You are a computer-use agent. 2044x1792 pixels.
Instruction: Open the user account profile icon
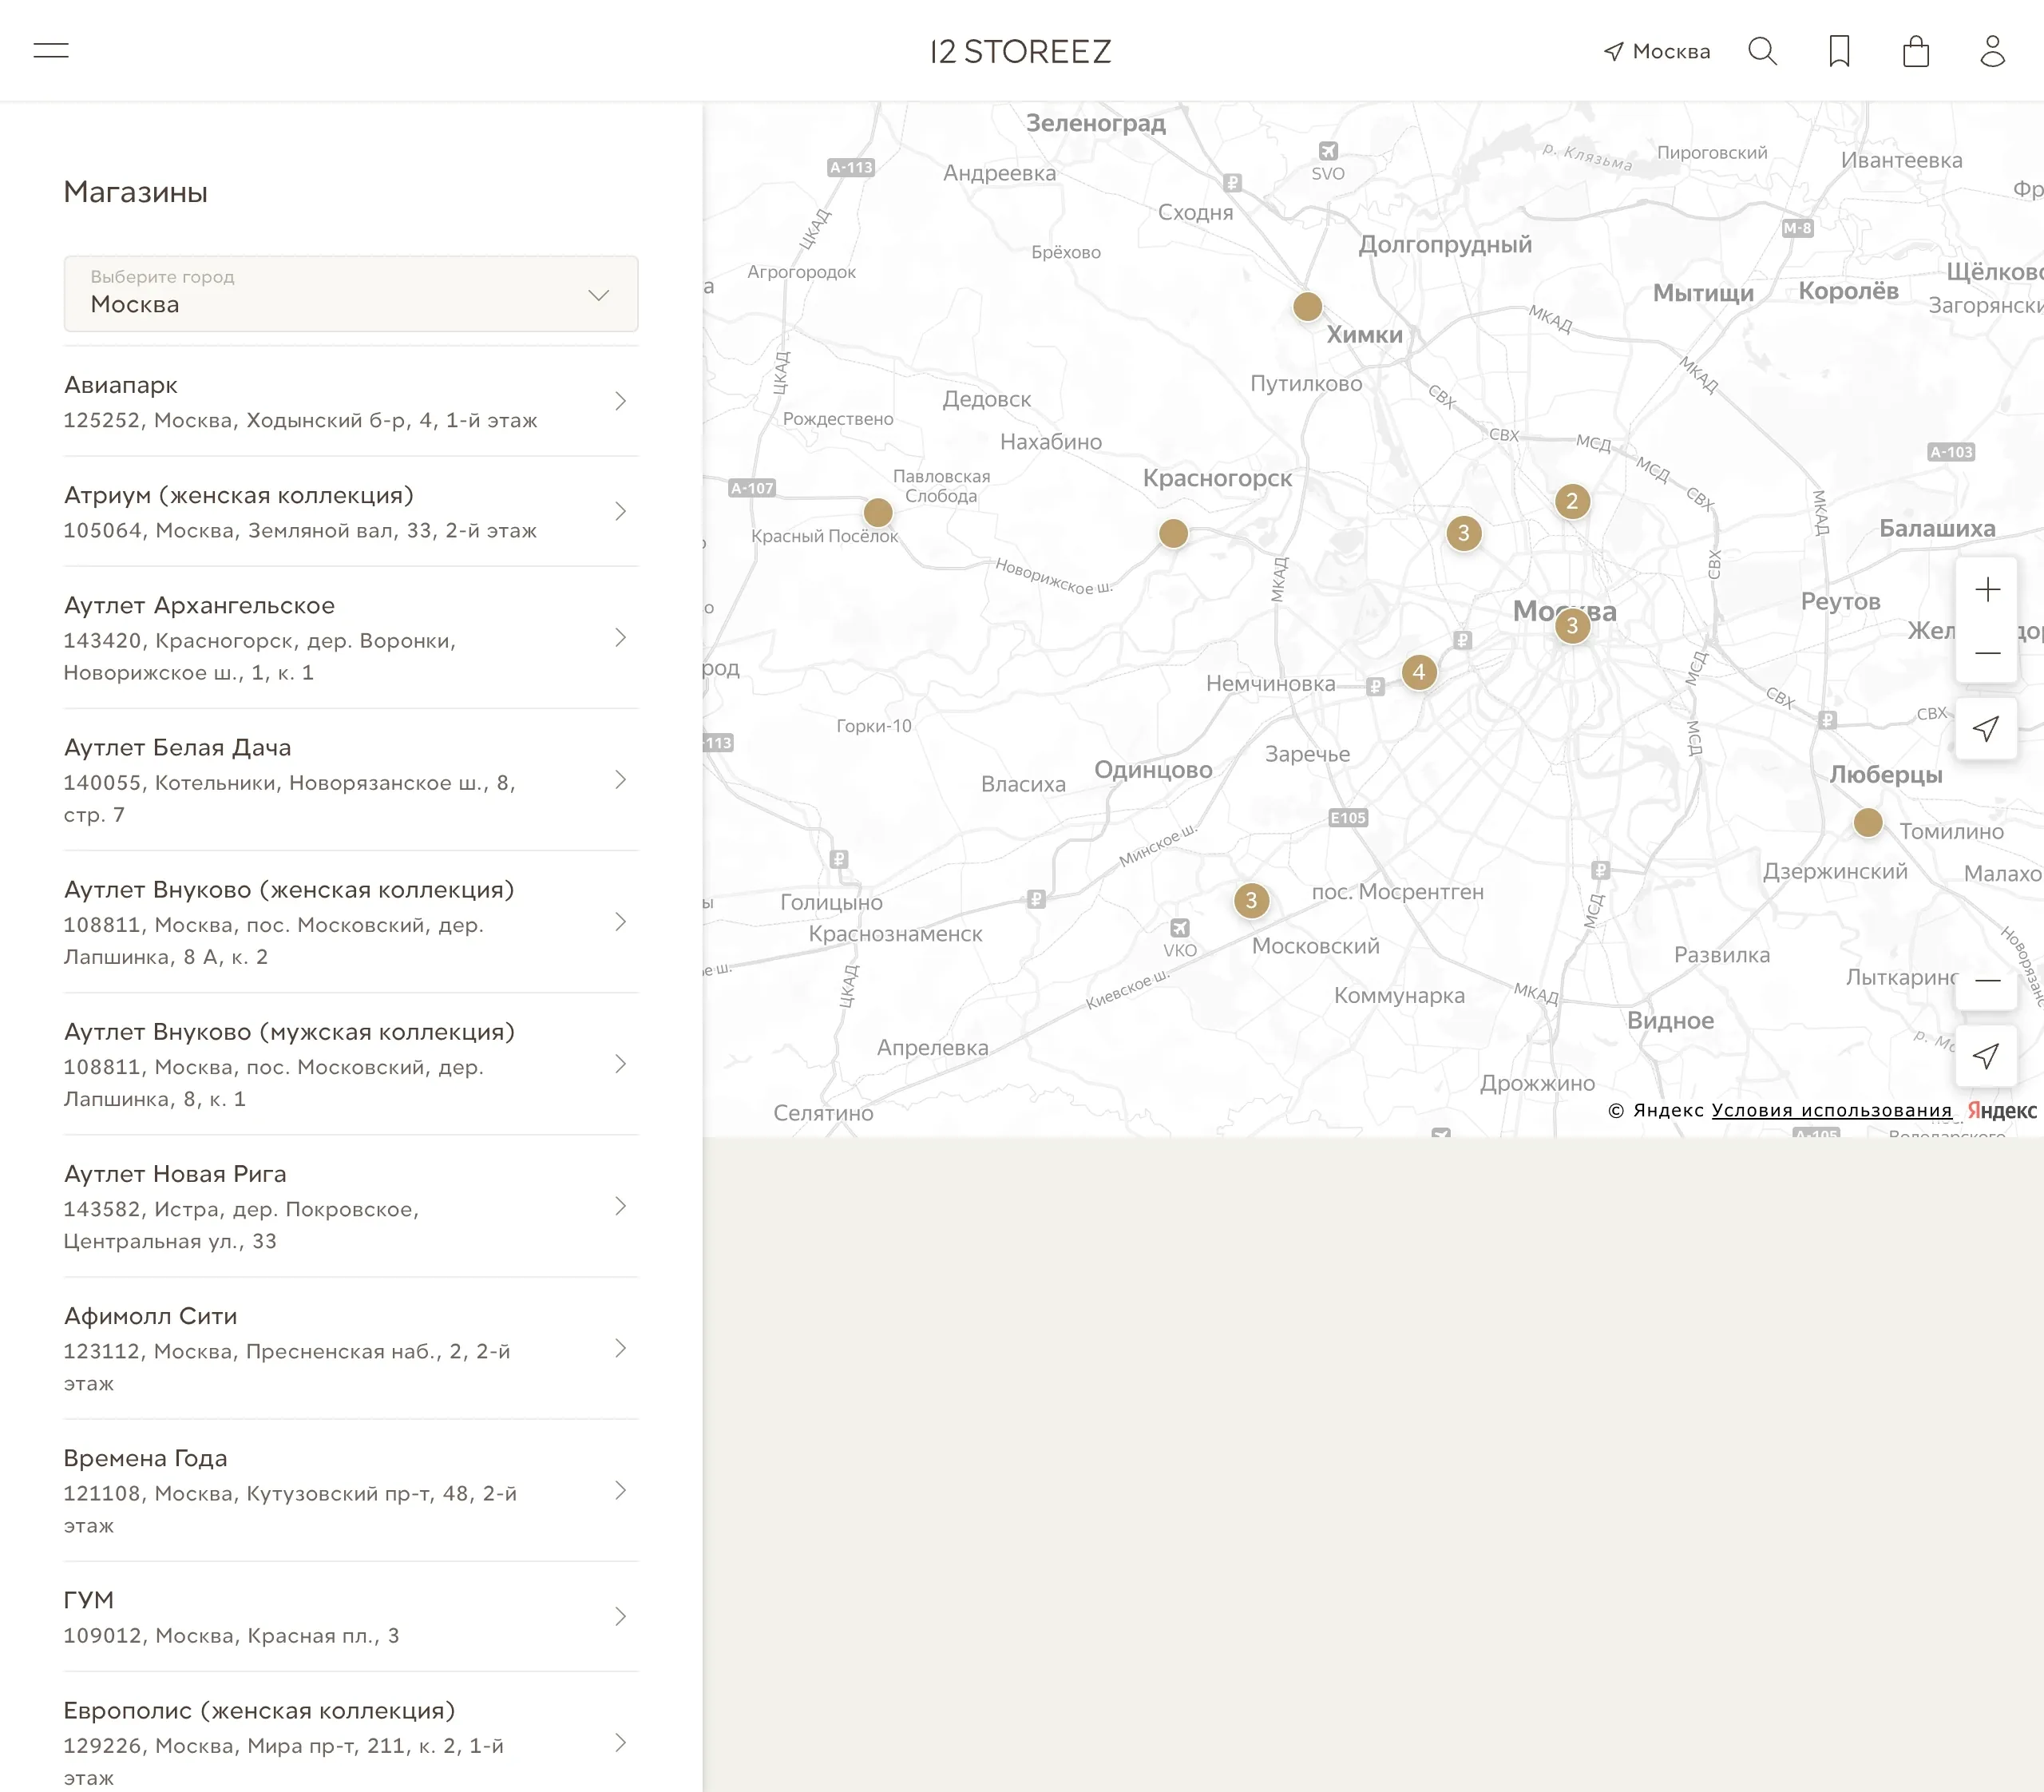click(x=1992, y=51)
